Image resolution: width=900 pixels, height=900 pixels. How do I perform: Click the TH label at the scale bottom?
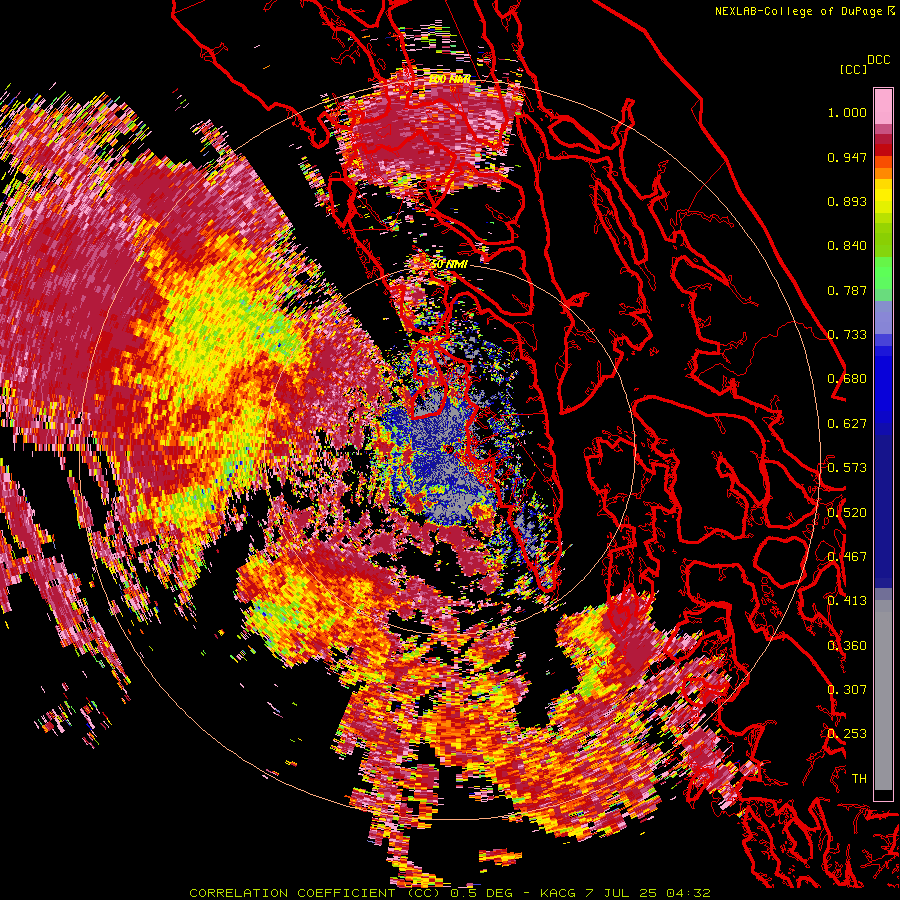(x=859, y=778)
